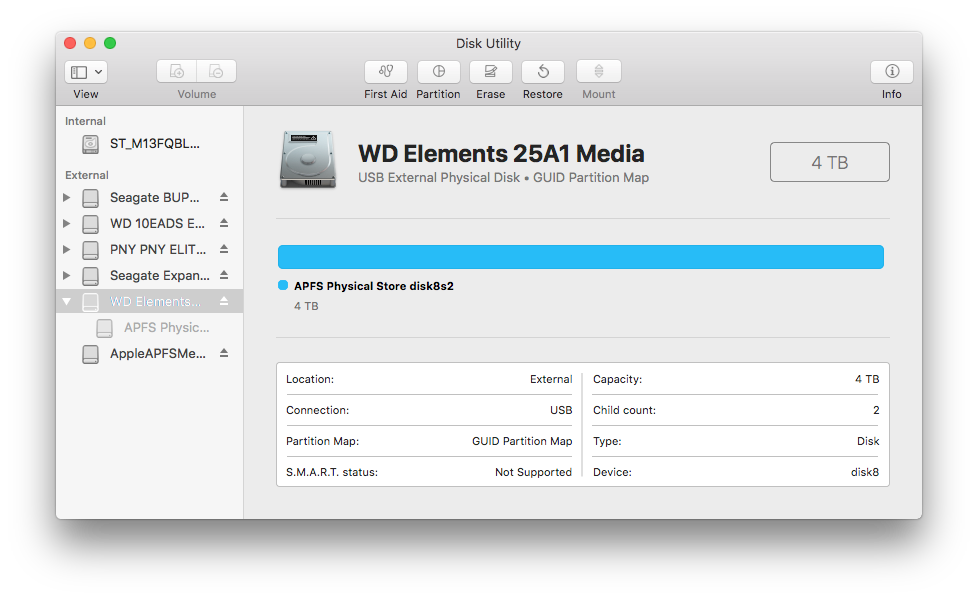Open the Info panel

coord(892,71)
